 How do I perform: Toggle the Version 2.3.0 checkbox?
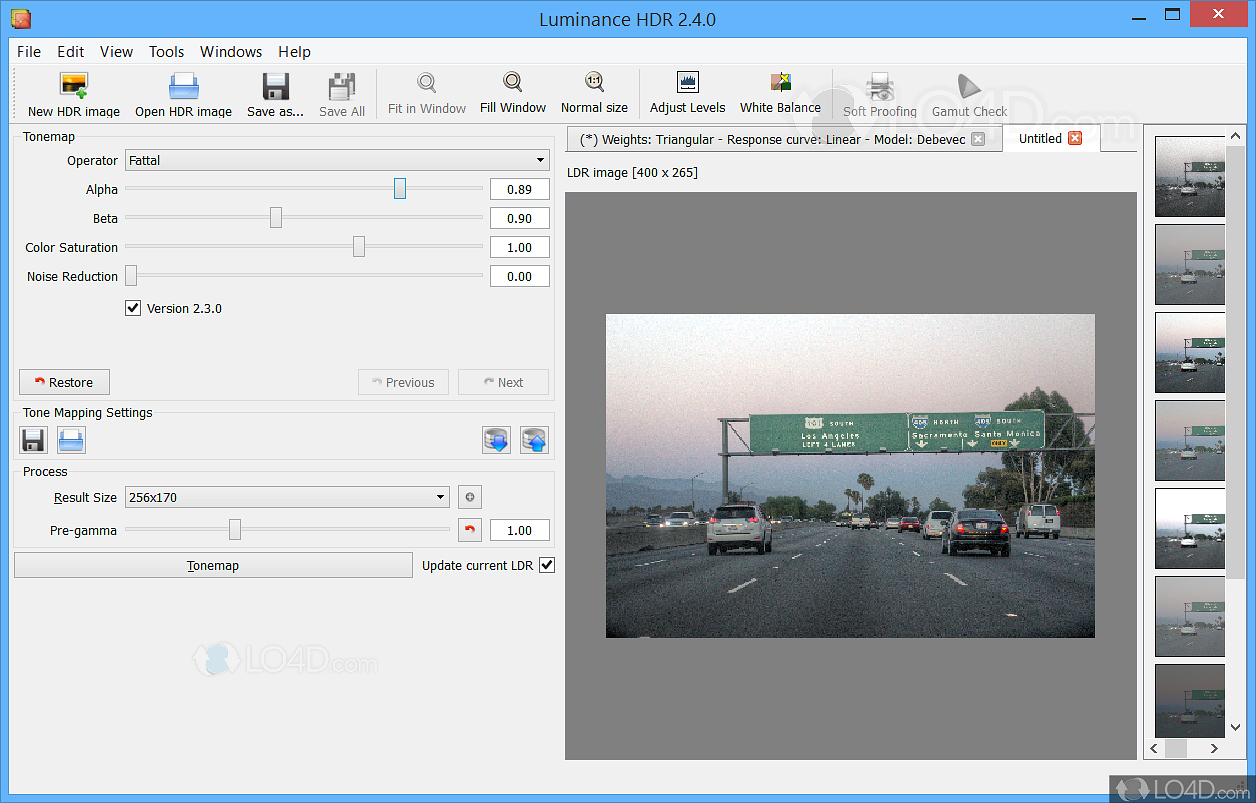[x=133, y=308]
